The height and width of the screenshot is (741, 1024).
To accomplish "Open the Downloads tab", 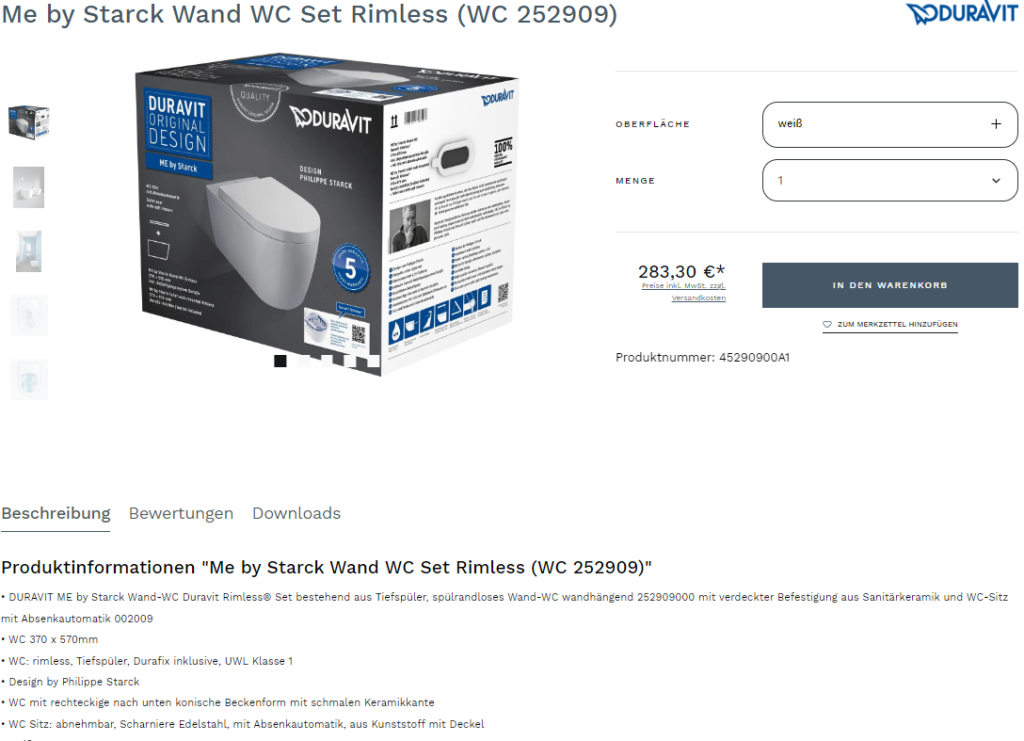I will click(296, 514).
